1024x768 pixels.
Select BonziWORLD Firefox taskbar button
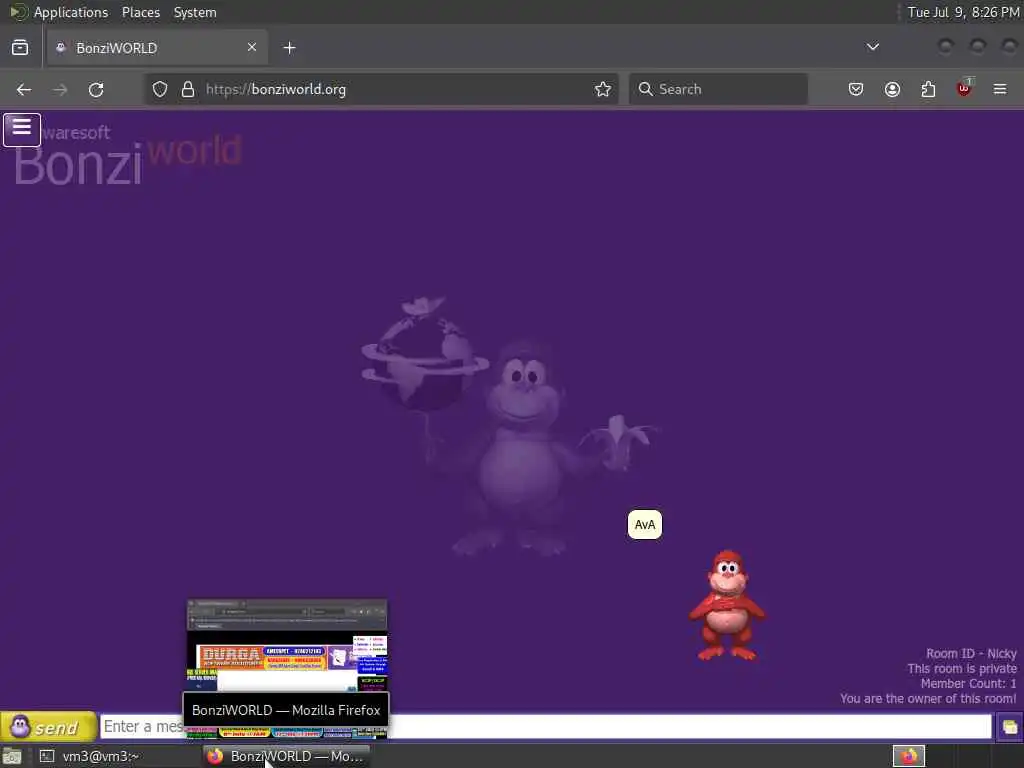(286, 756)
